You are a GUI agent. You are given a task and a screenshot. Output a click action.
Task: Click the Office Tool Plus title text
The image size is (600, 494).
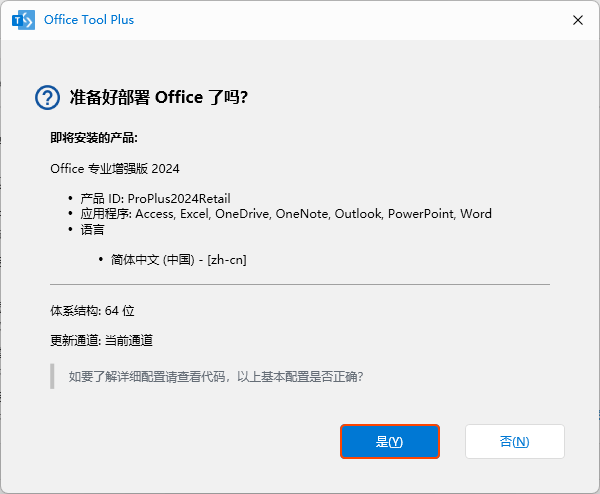90,20
